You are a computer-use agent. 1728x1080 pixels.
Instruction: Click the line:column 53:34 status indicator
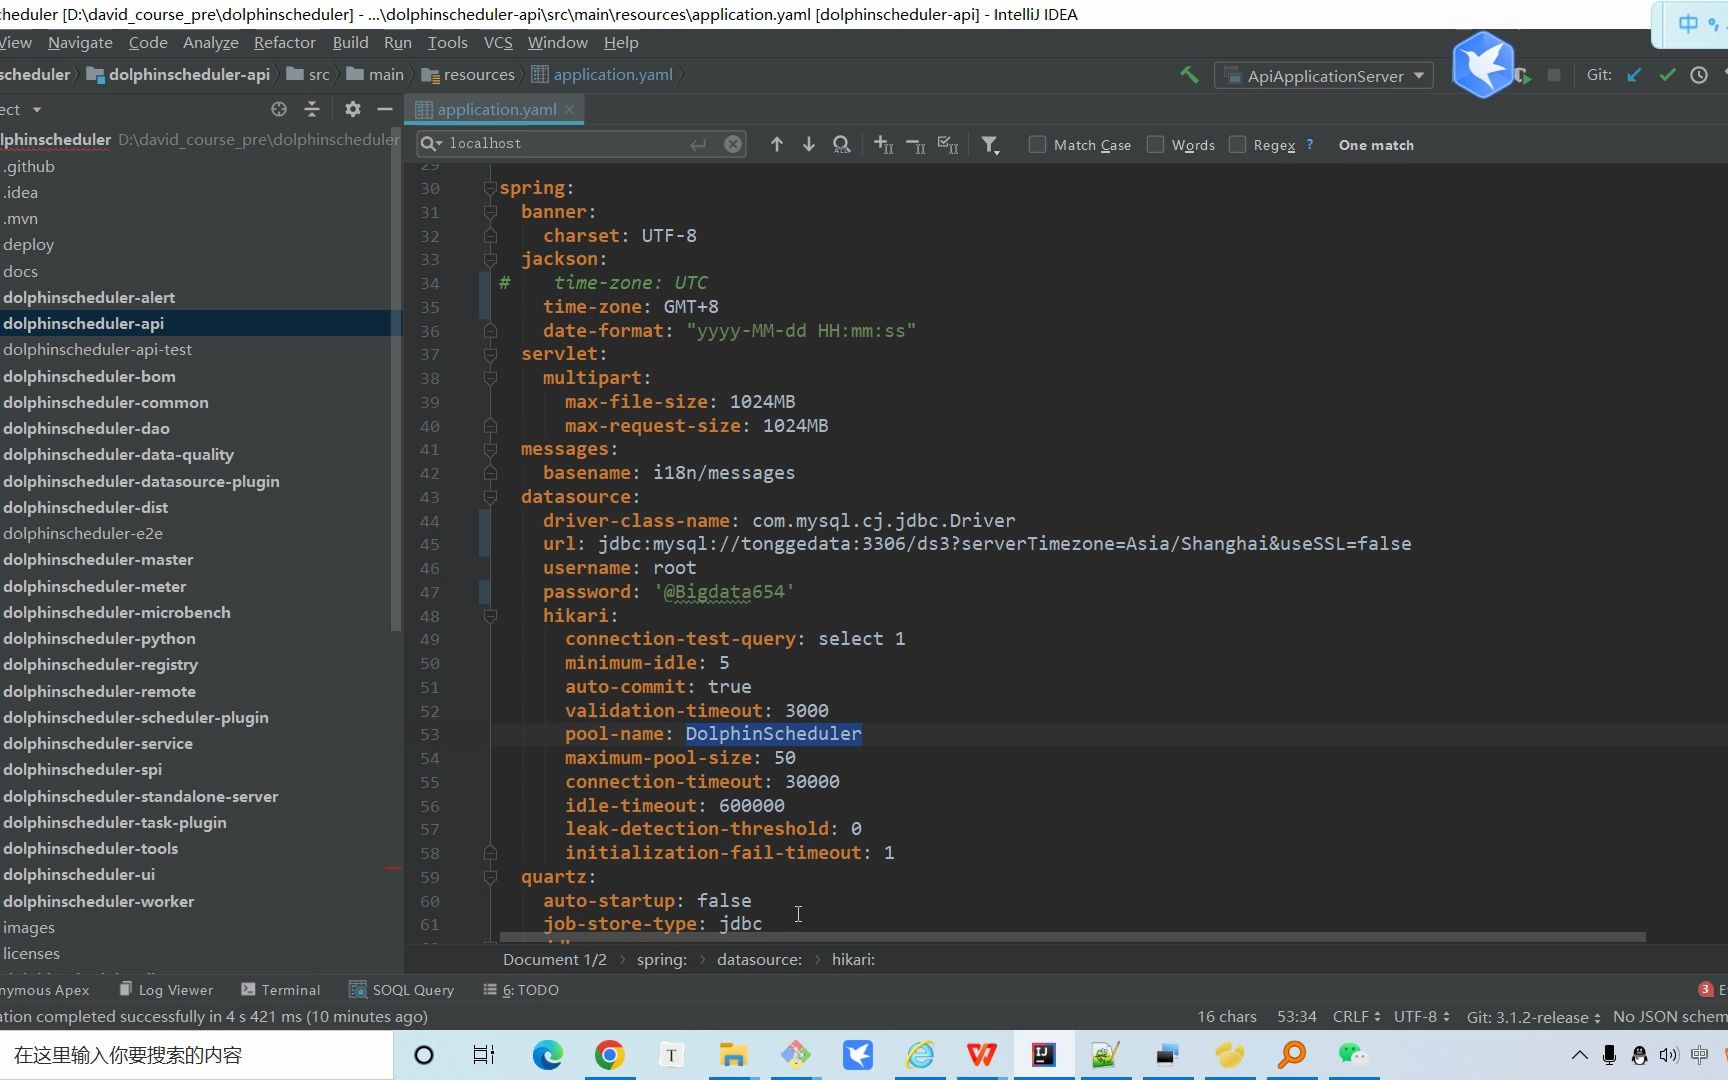point(1296,1016)
